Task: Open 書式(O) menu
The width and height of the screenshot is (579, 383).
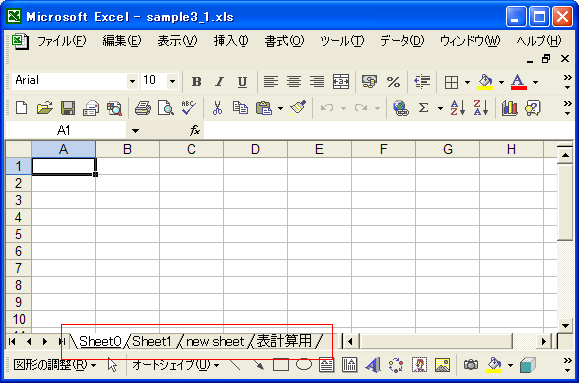Action: tap(284, 41)
